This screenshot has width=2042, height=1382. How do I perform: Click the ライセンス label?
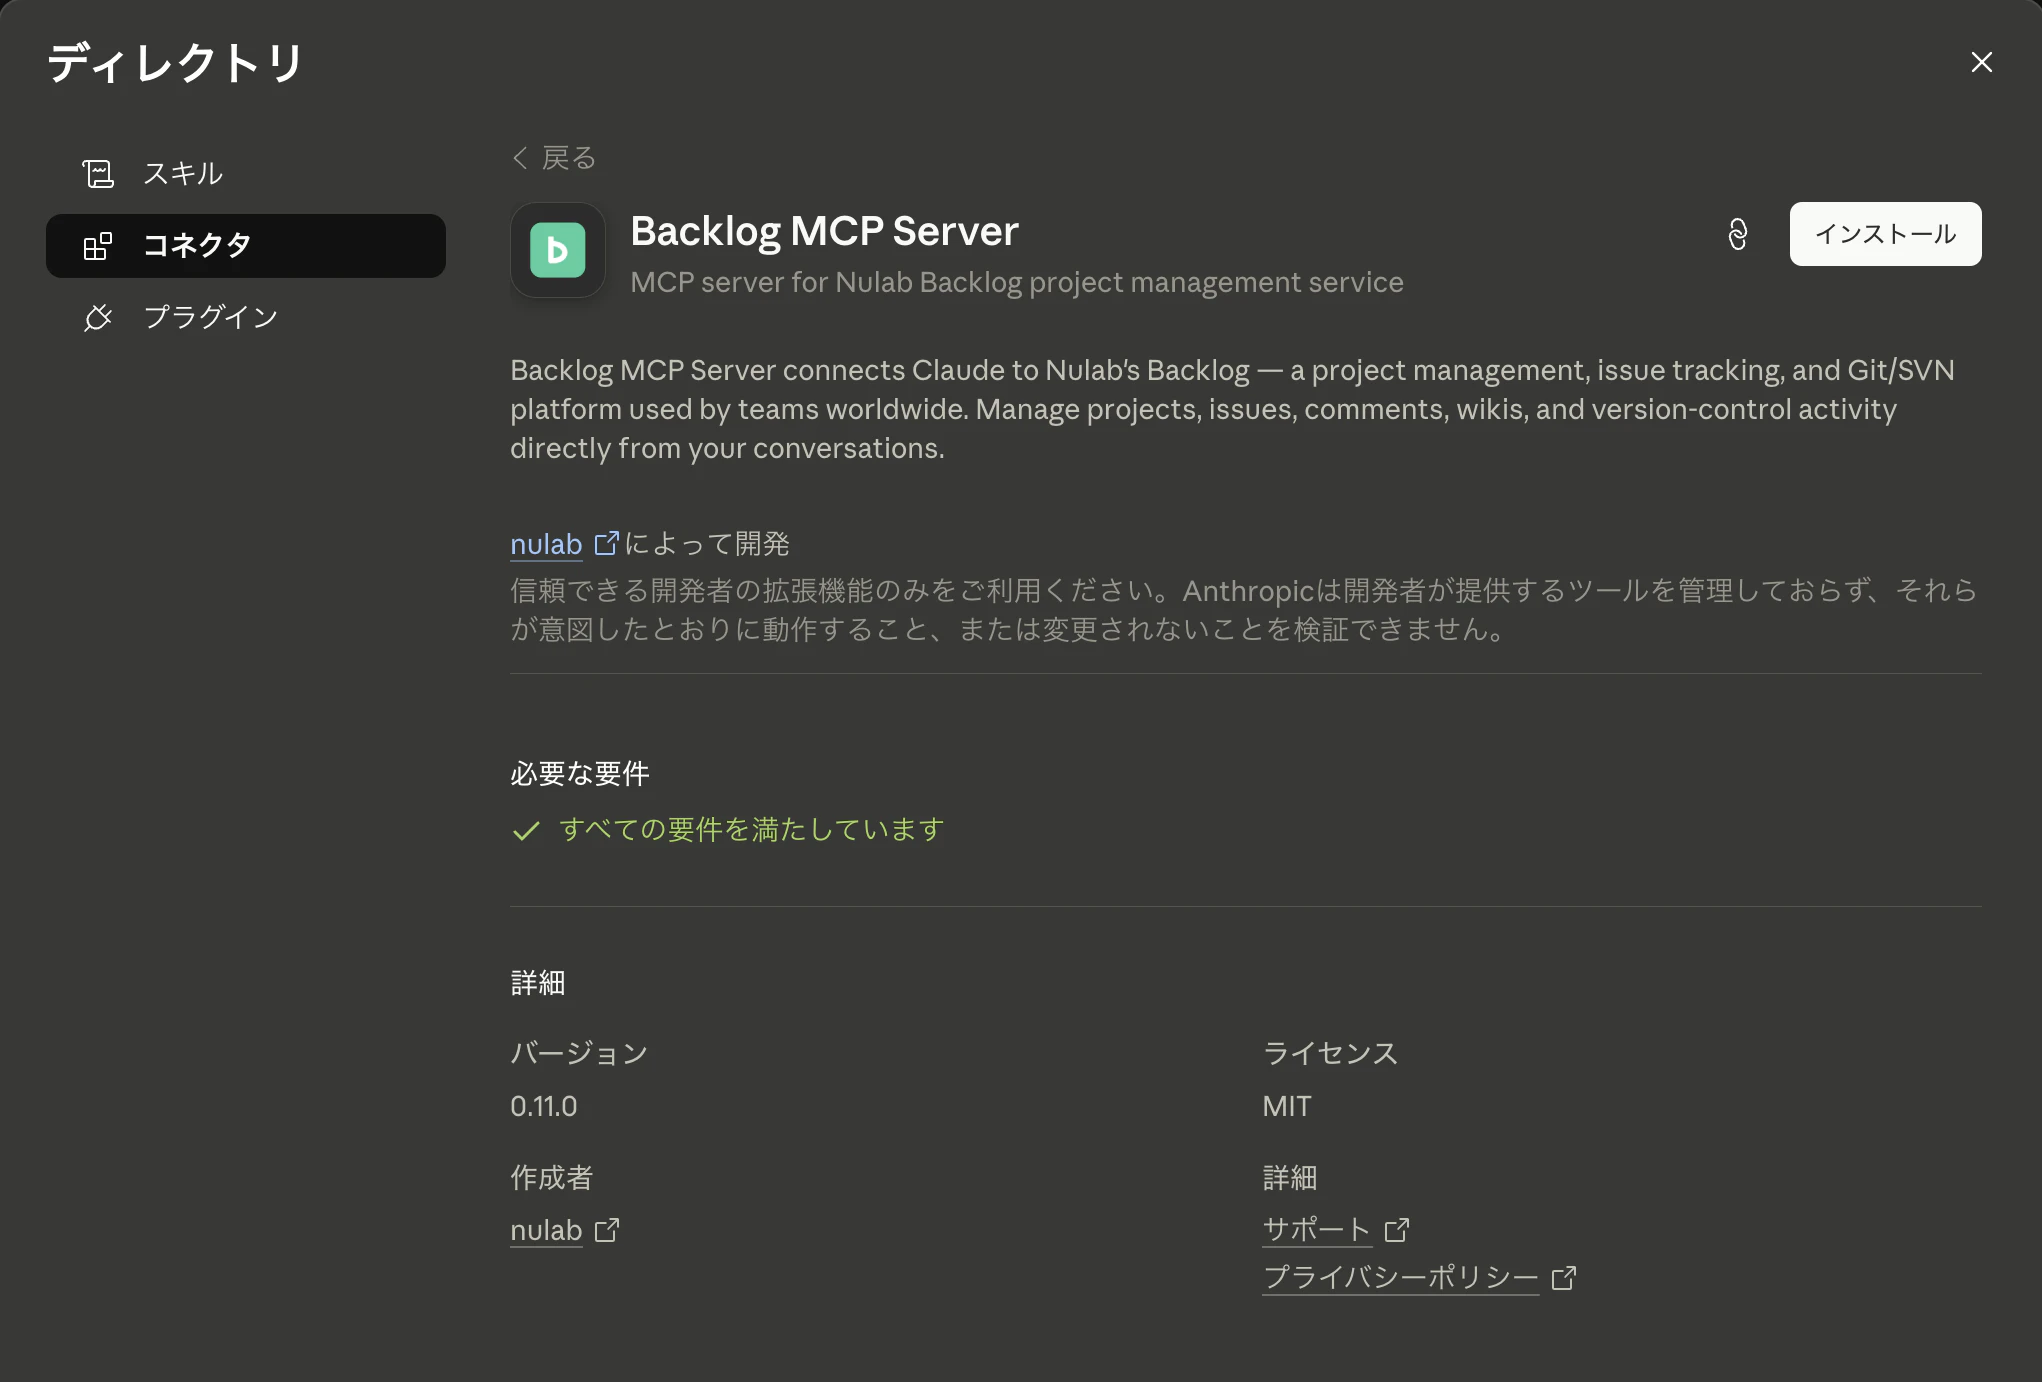[1330, 1053]
